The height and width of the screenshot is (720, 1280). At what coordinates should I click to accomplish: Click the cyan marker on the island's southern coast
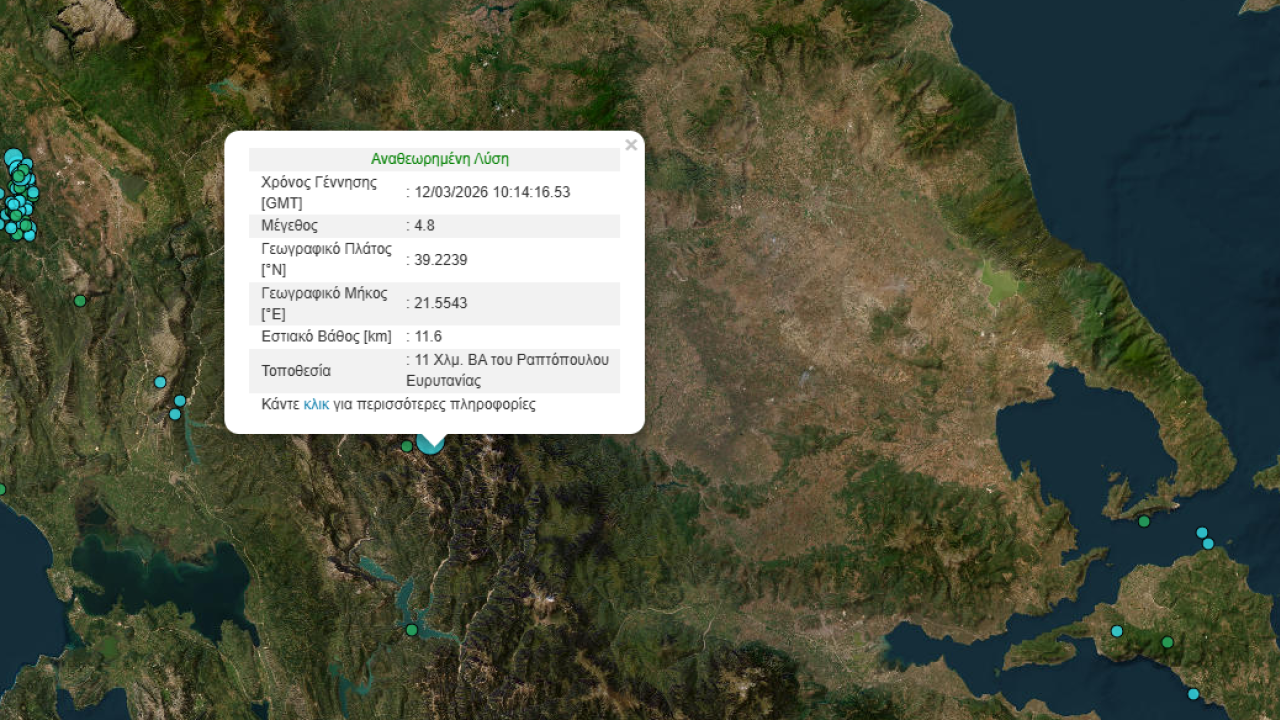tap(1193, 694)
